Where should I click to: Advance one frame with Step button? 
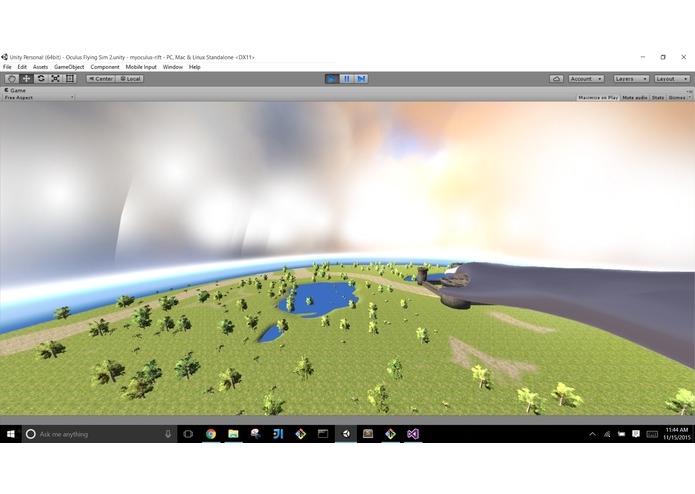[361, 79]
